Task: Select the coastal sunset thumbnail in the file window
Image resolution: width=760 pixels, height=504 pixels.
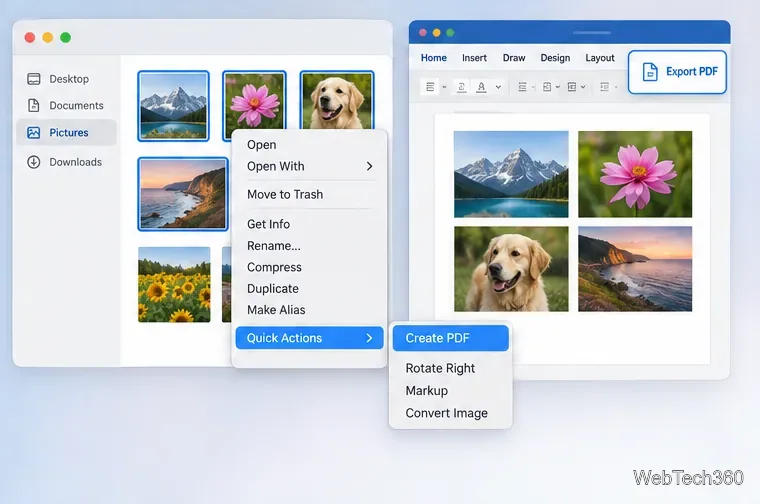Action: pyautogui.click(x=183, y=194)
